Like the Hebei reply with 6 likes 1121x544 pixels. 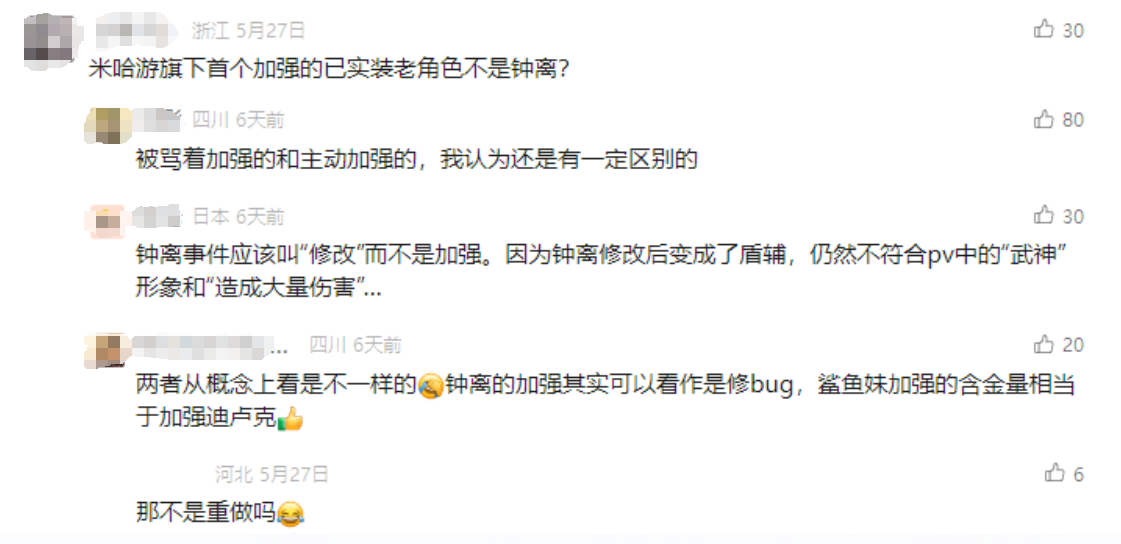(1055, 473)
